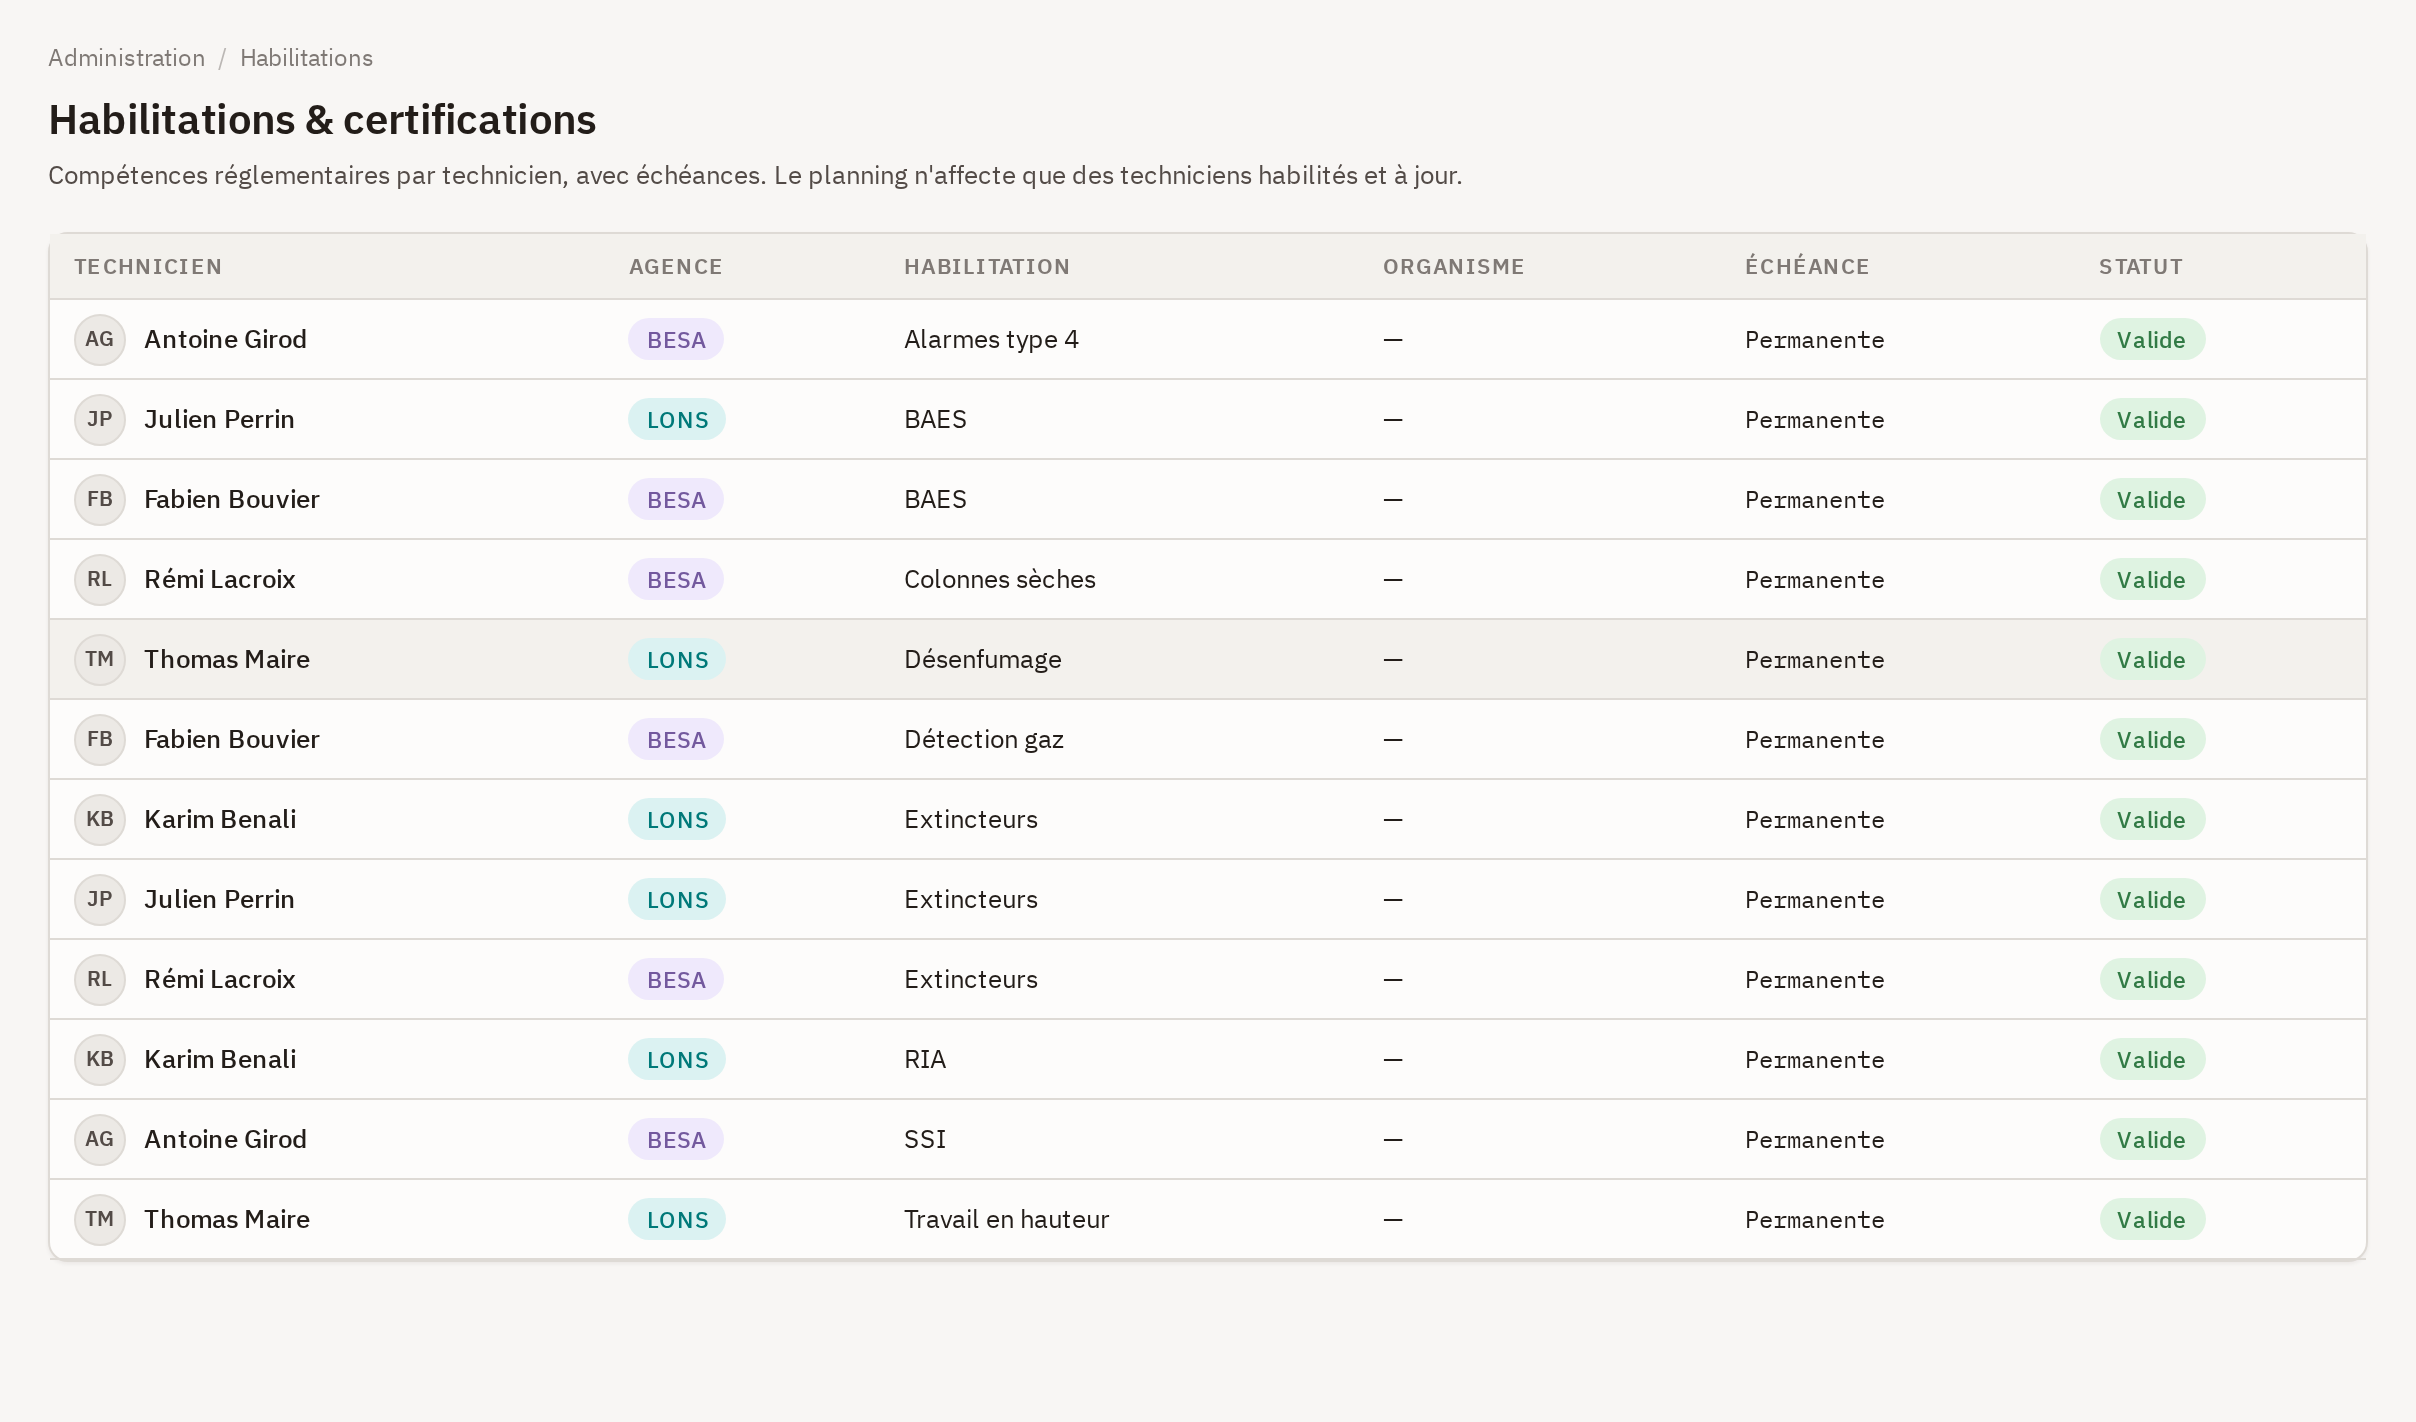Open the Administration breadcrumb link
This screenshot has width=2416, height=1422.
click(x=127, y=58)
